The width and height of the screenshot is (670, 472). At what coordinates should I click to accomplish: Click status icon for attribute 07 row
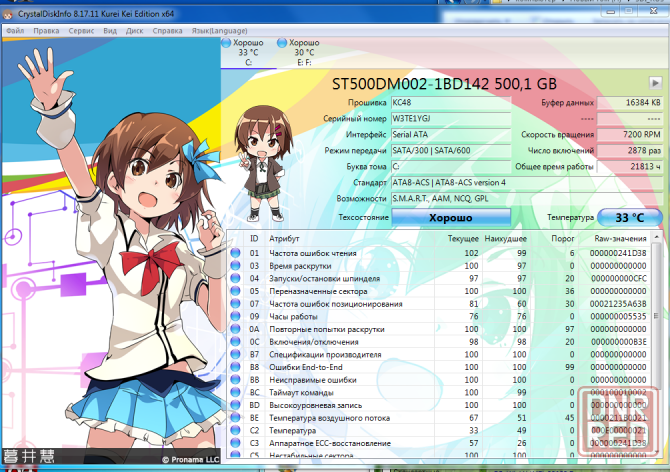[x=235, y=304]
